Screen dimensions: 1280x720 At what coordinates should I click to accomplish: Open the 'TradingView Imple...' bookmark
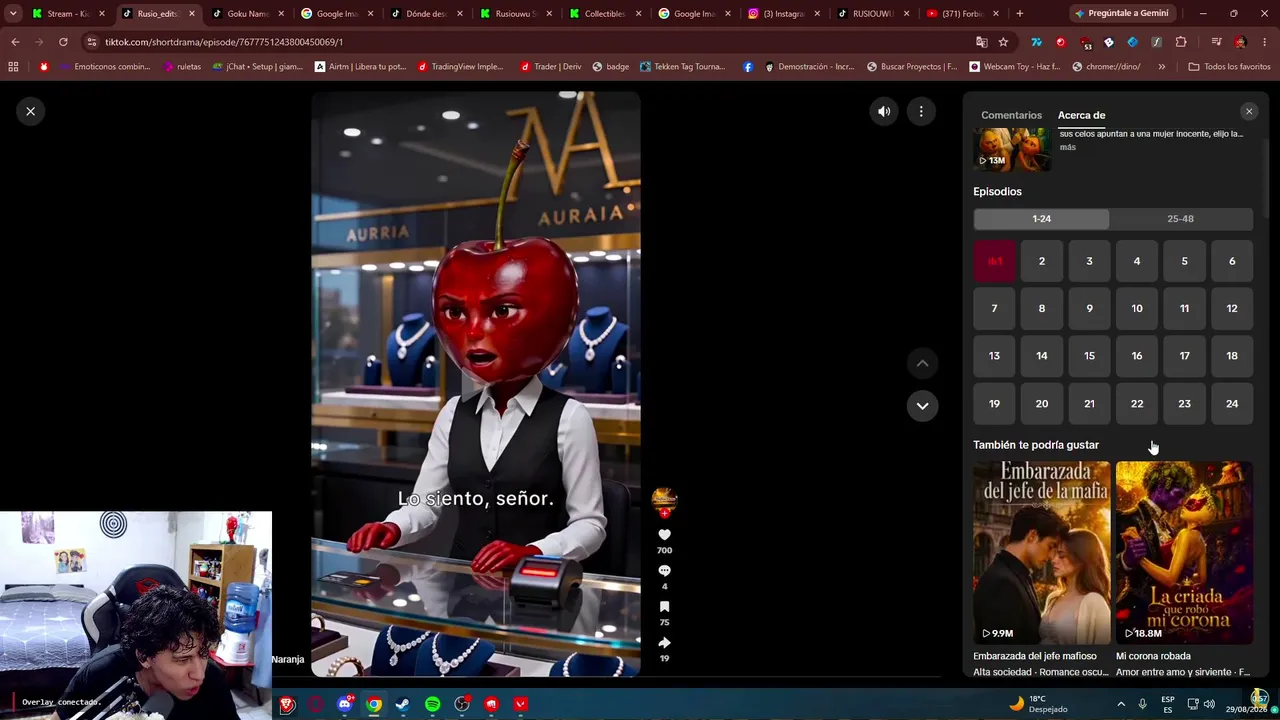[460, 67]
